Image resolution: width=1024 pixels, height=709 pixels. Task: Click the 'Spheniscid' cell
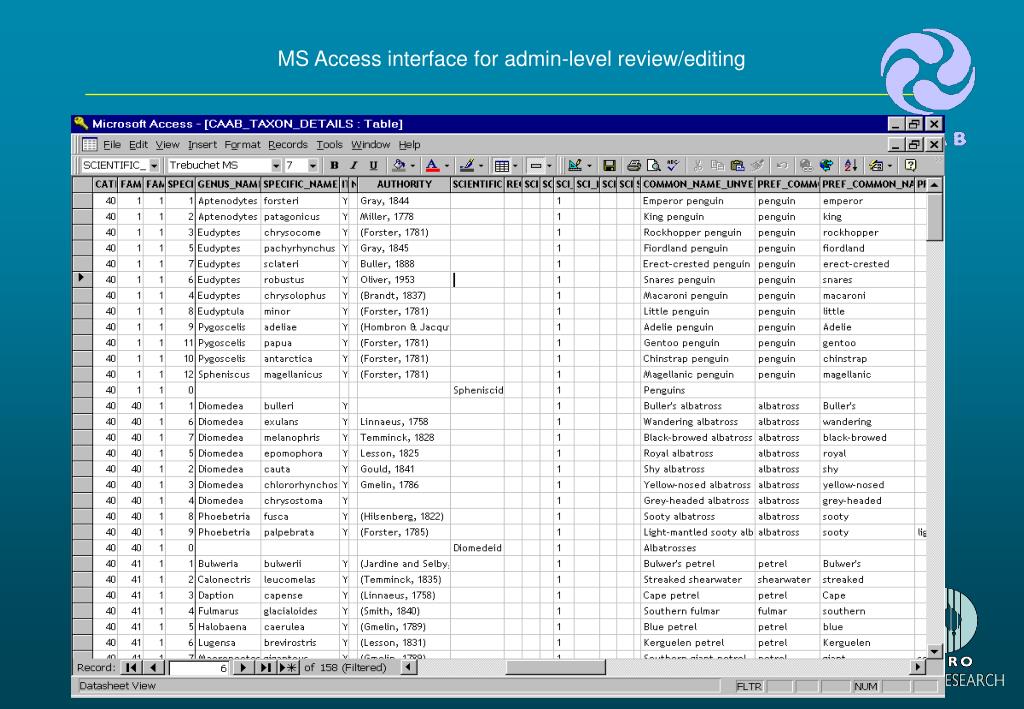pos(477,390)
